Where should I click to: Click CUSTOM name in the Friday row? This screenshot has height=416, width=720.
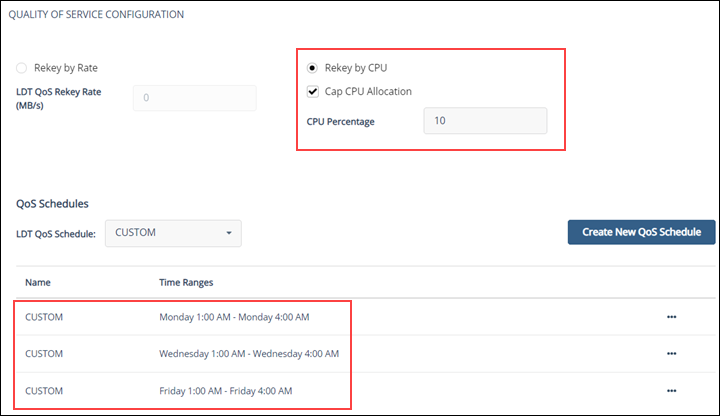click(x=44, y=389)
